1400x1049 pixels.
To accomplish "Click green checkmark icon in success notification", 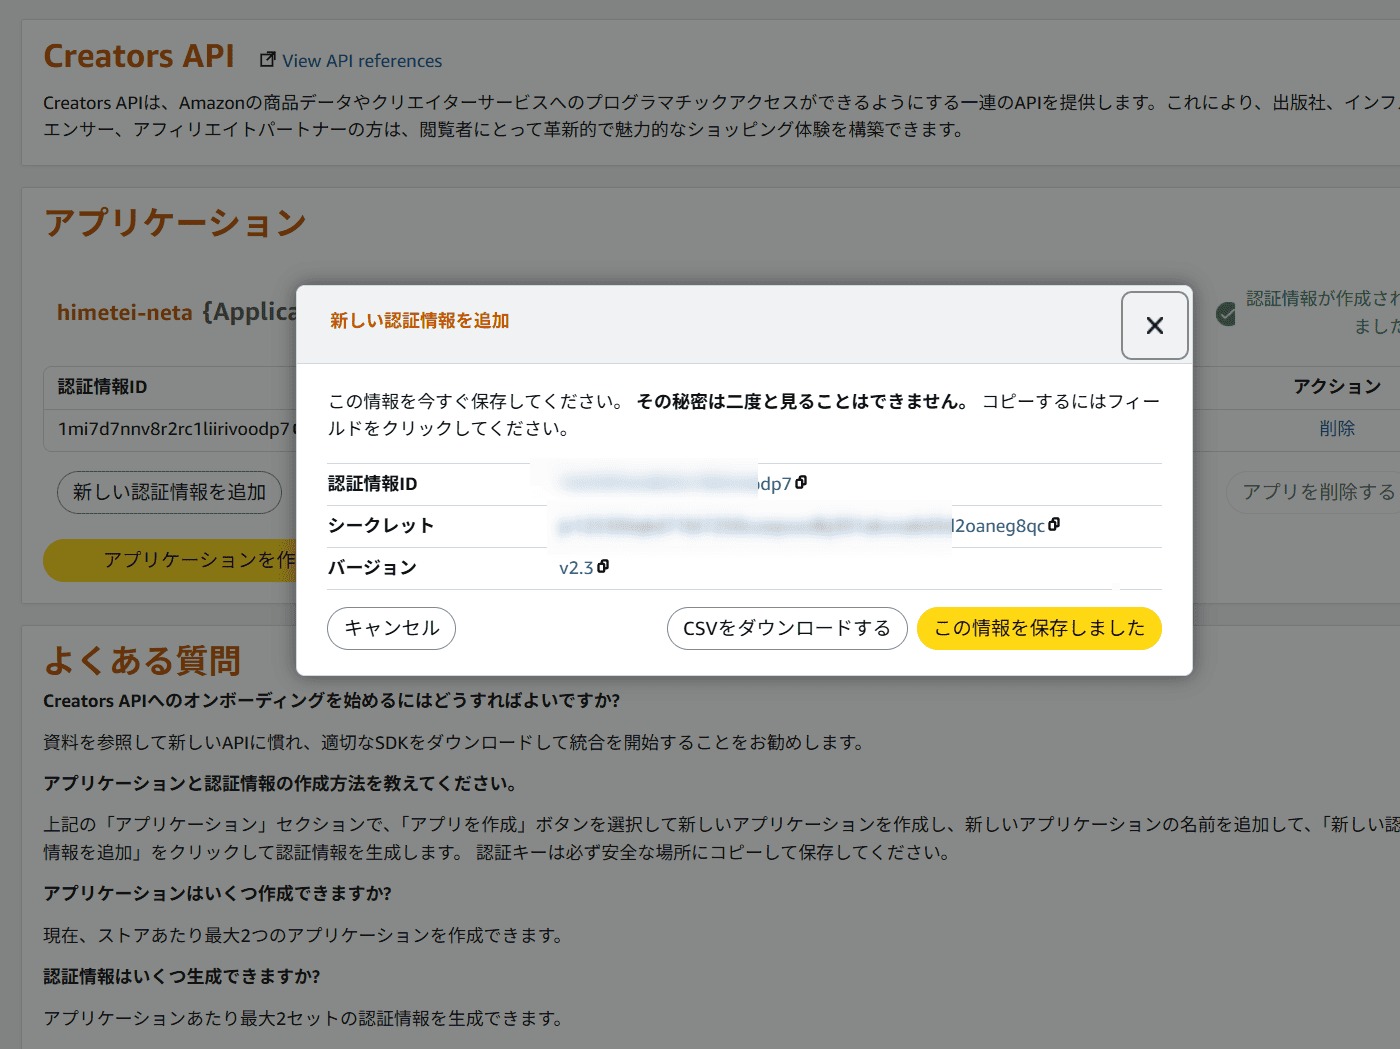I will (x=1225, y=314).
